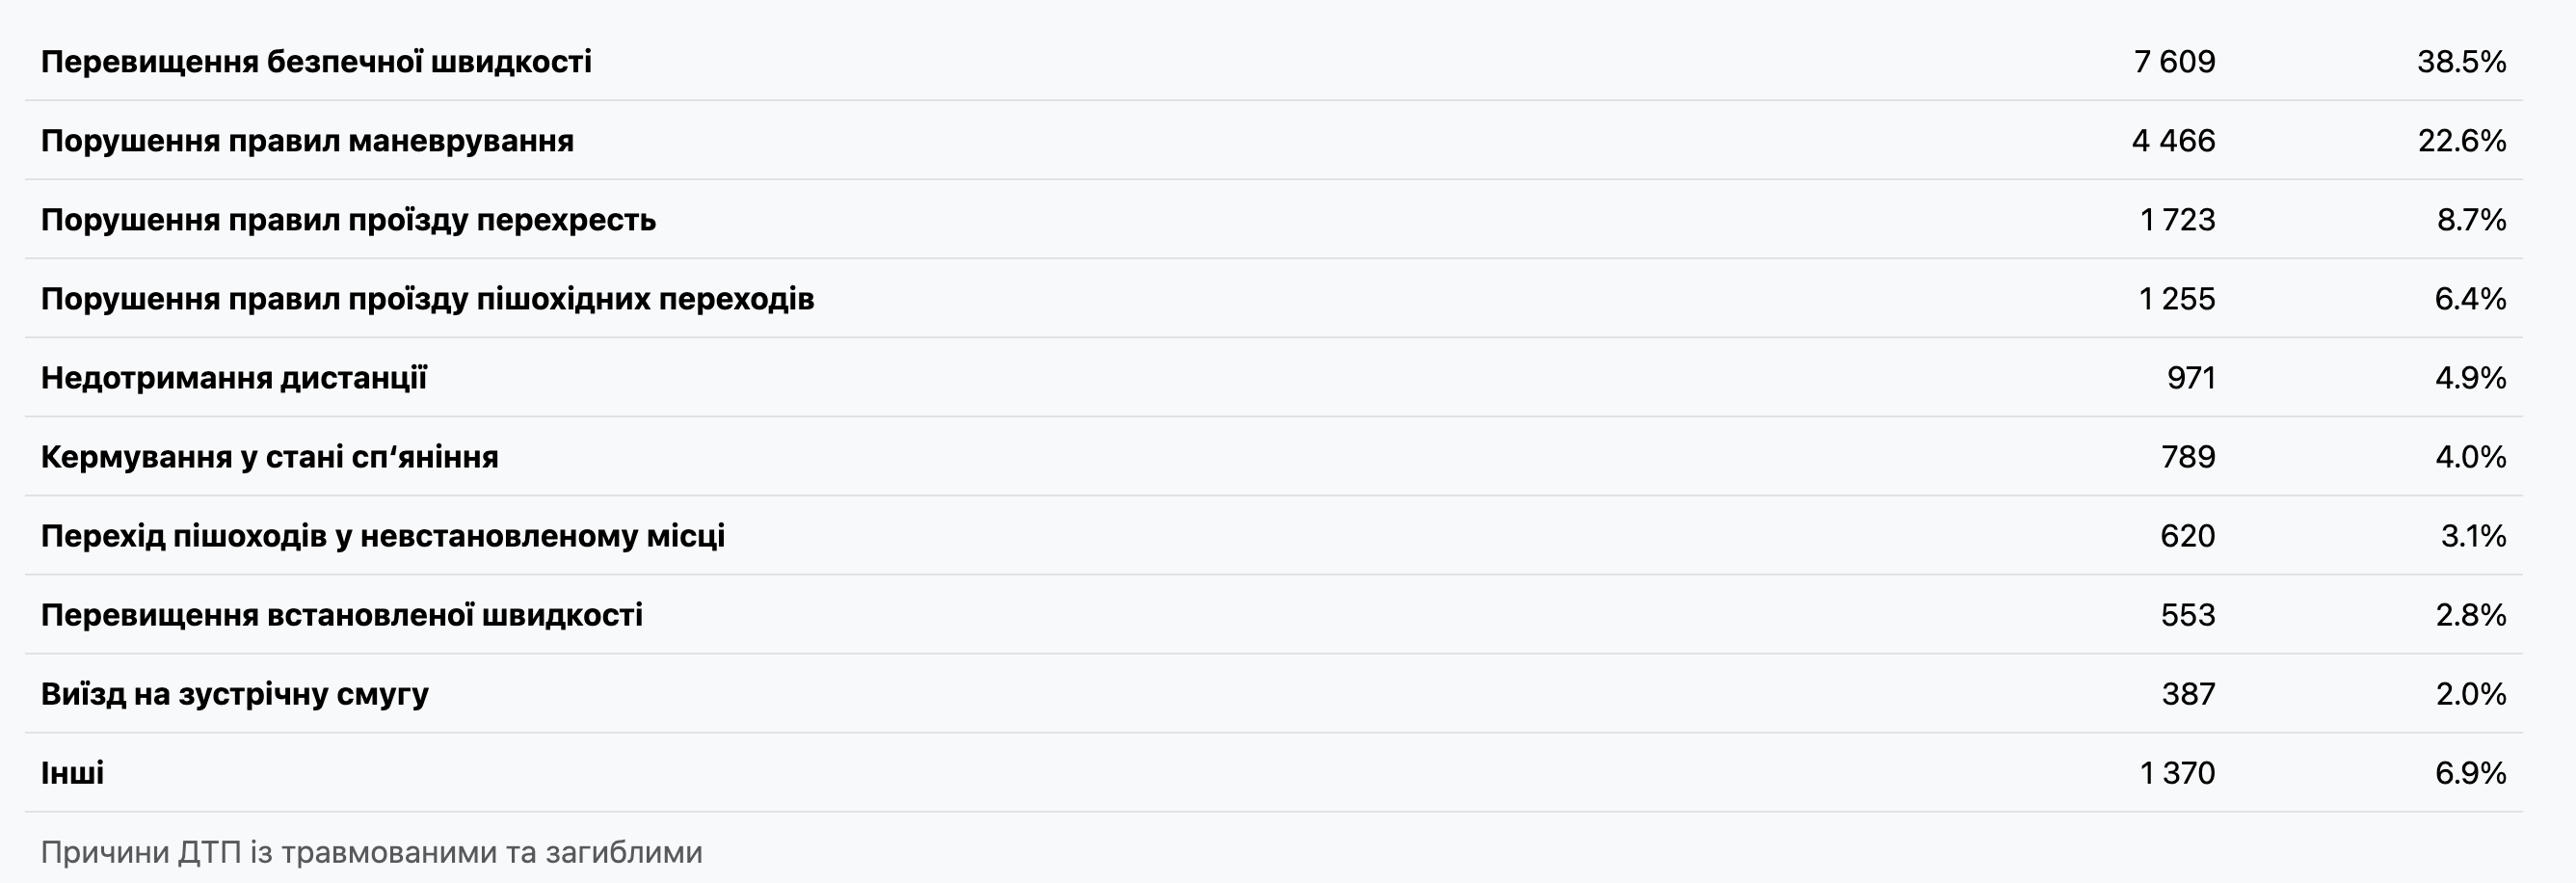Click the 'Недотримання дистанції' row label
The image size is (2576, 883).
pyautogui.click(x=234, y=378)
